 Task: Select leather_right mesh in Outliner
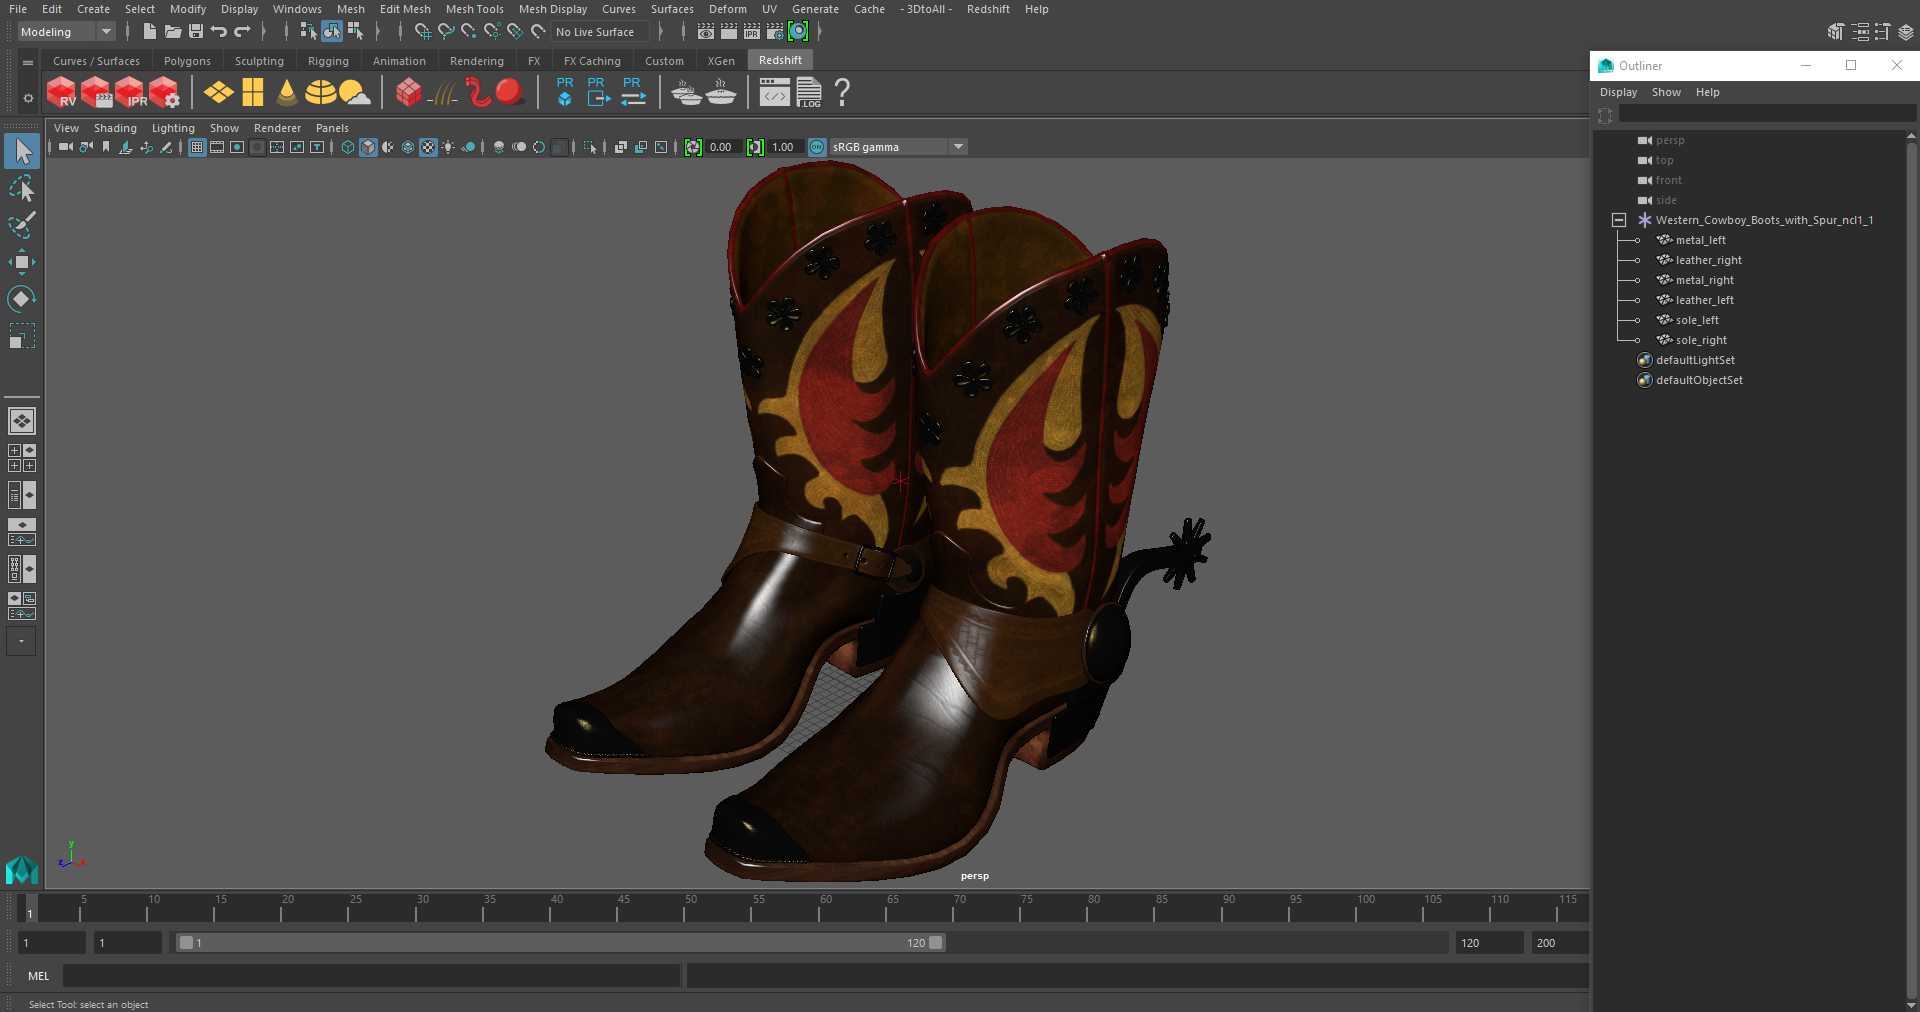point(1708,260)
